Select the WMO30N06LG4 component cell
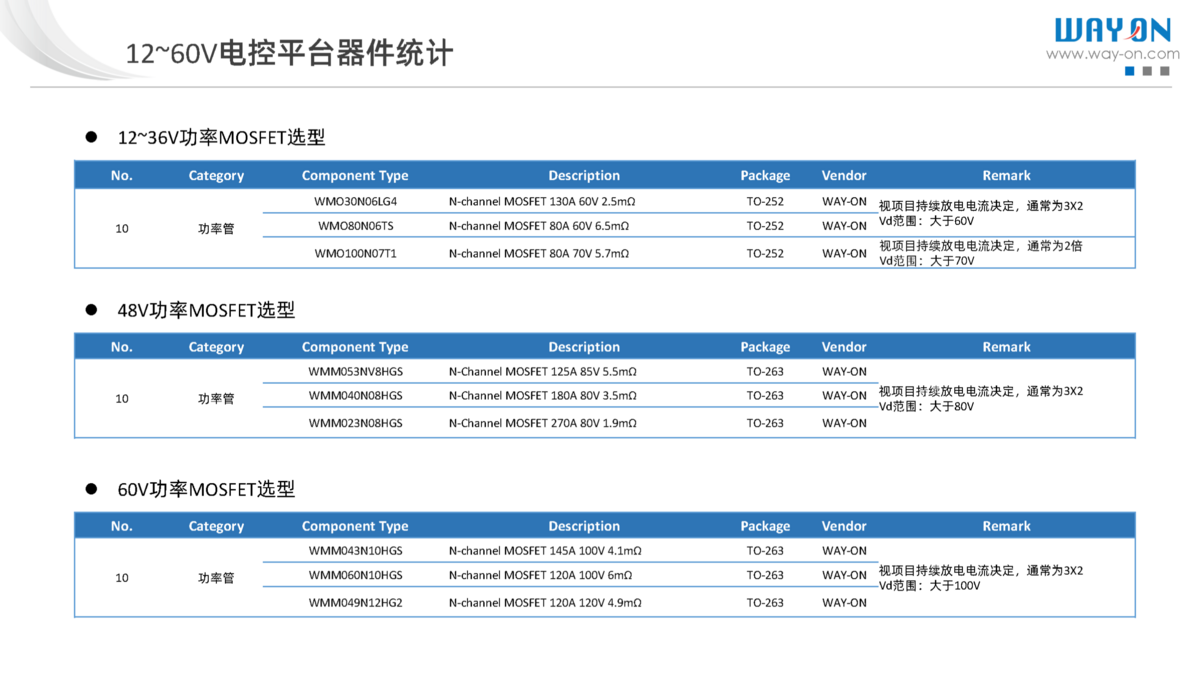Screen dimensions: 1200x675 click(x=355, y=201)
